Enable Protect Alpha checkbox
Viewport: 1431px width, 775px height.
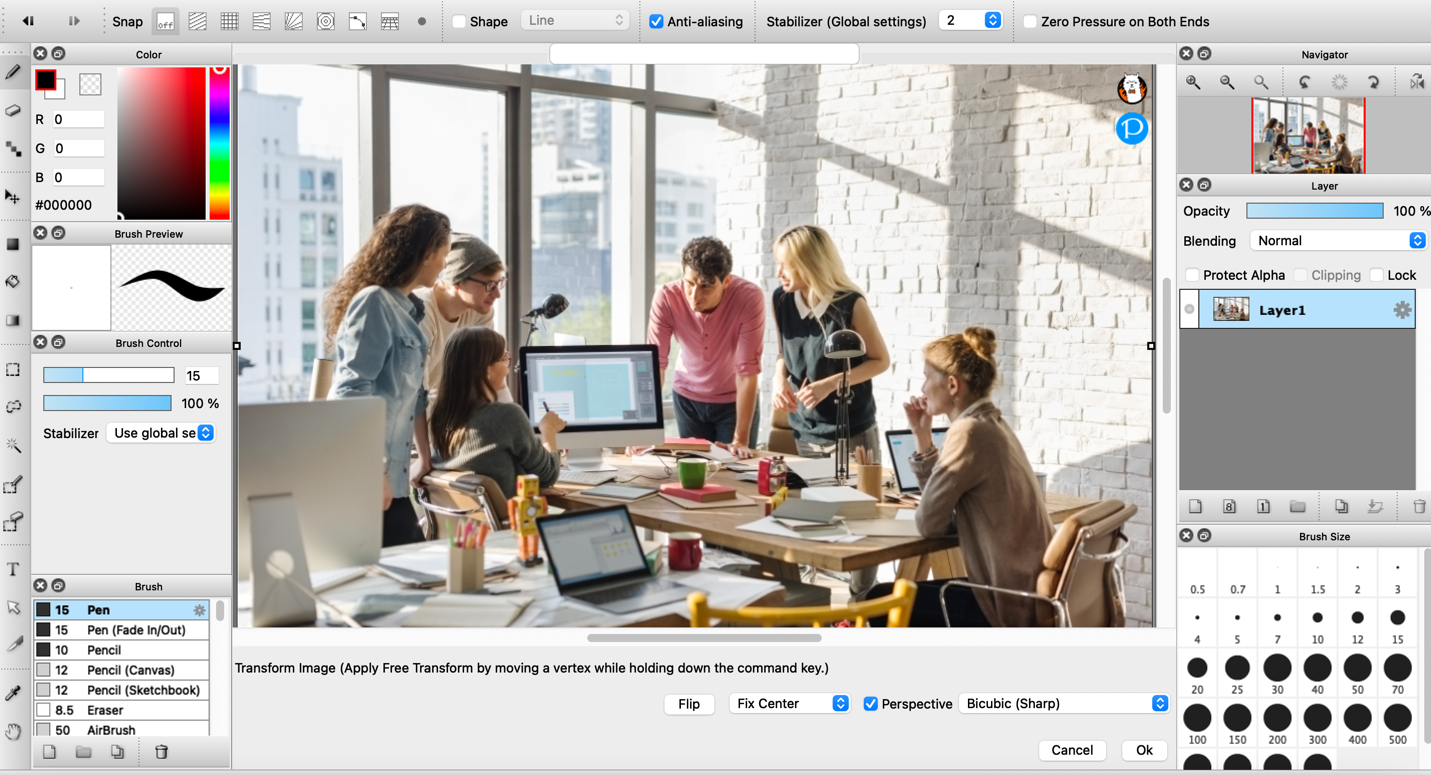click(1192, 275)
